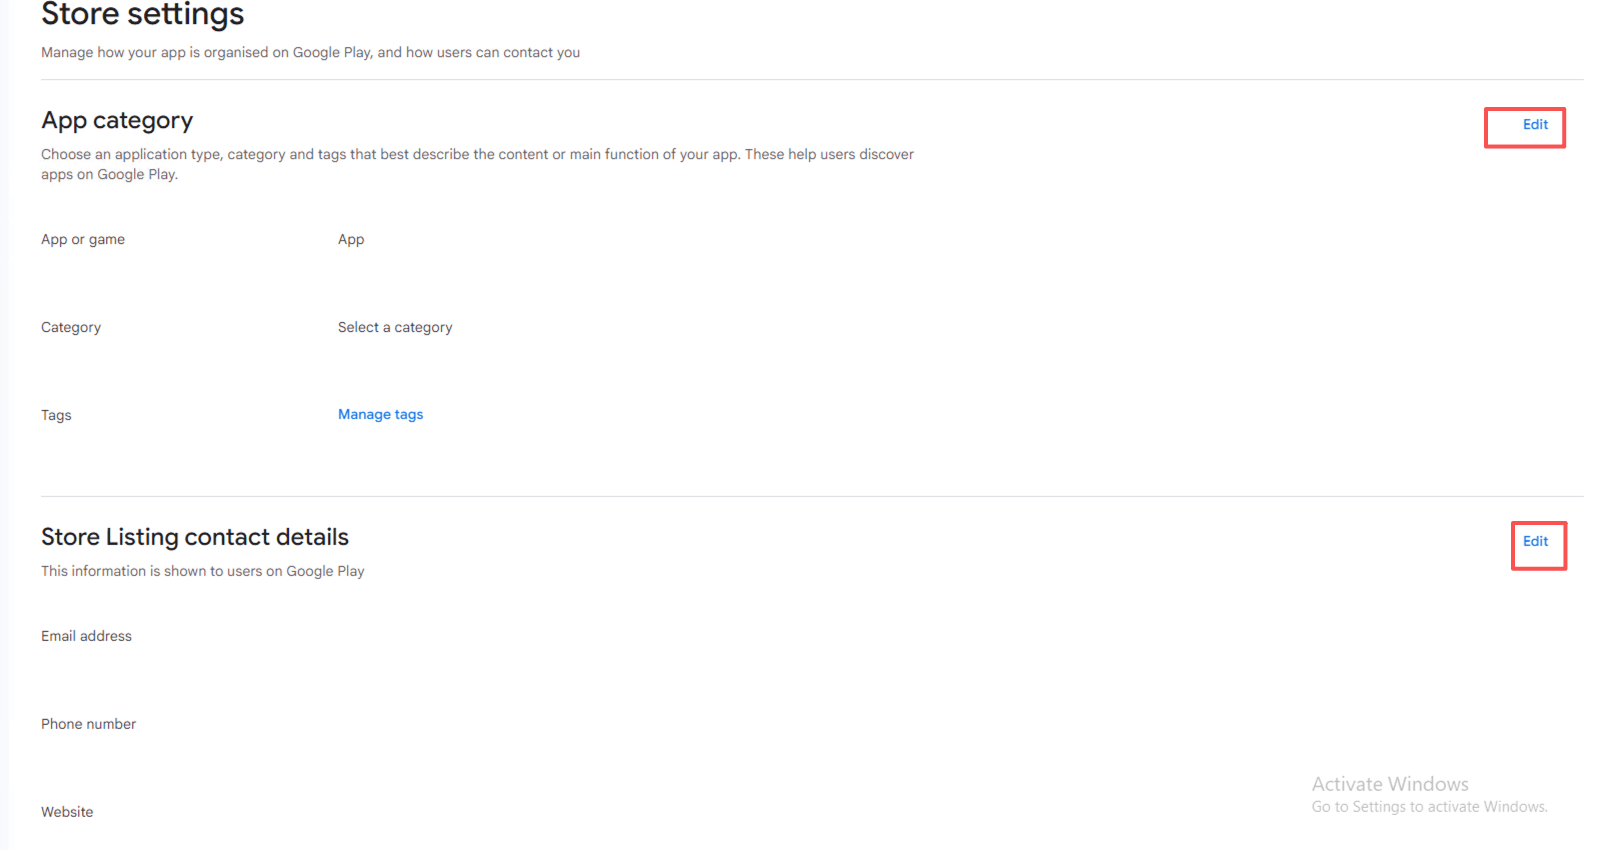Click 'Go to Settings to activate Windows' text
Screen dimensions: 1613x850
click(1429, 807)
